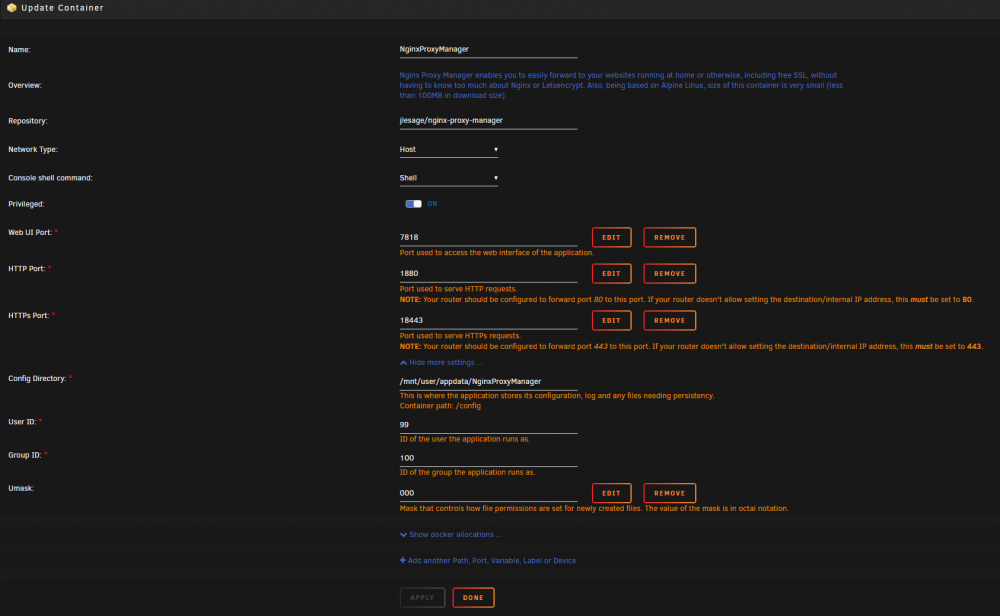Viewport: 1000px width, 616px height.
Task: Click the 'Console shell command:' label
Action: tap(50, 178)
